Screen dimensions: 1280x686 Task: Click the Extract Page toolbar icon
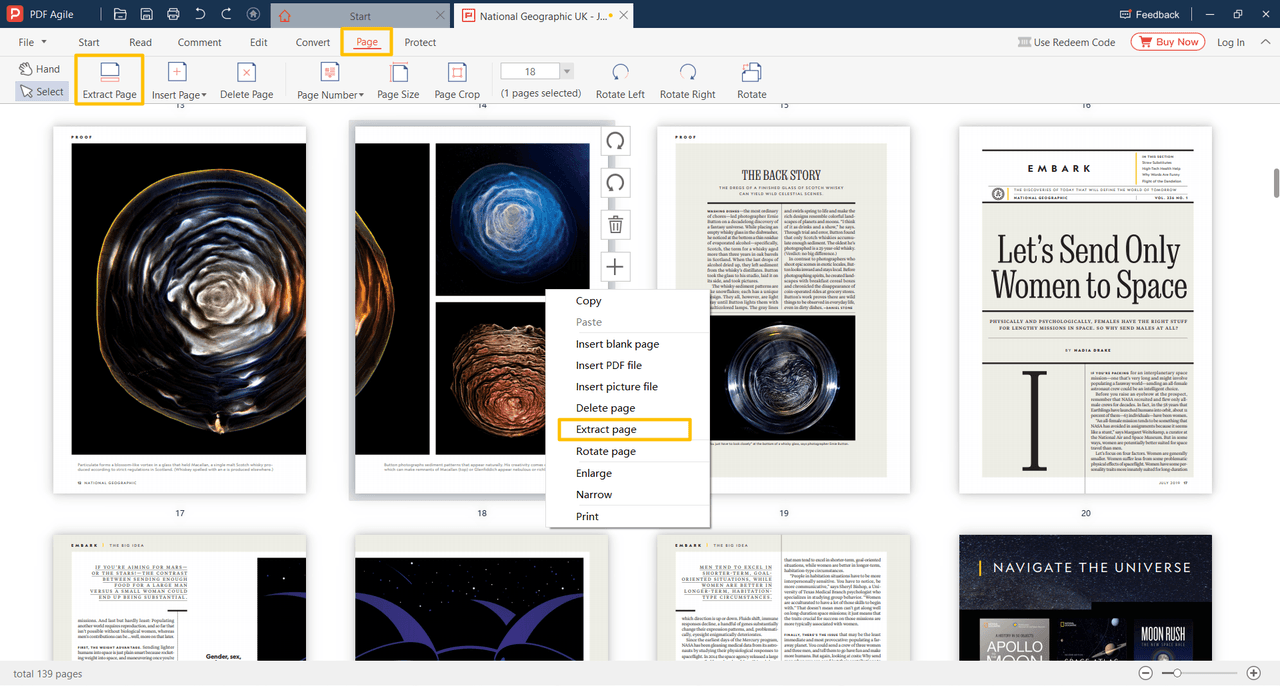click(110, 80)
